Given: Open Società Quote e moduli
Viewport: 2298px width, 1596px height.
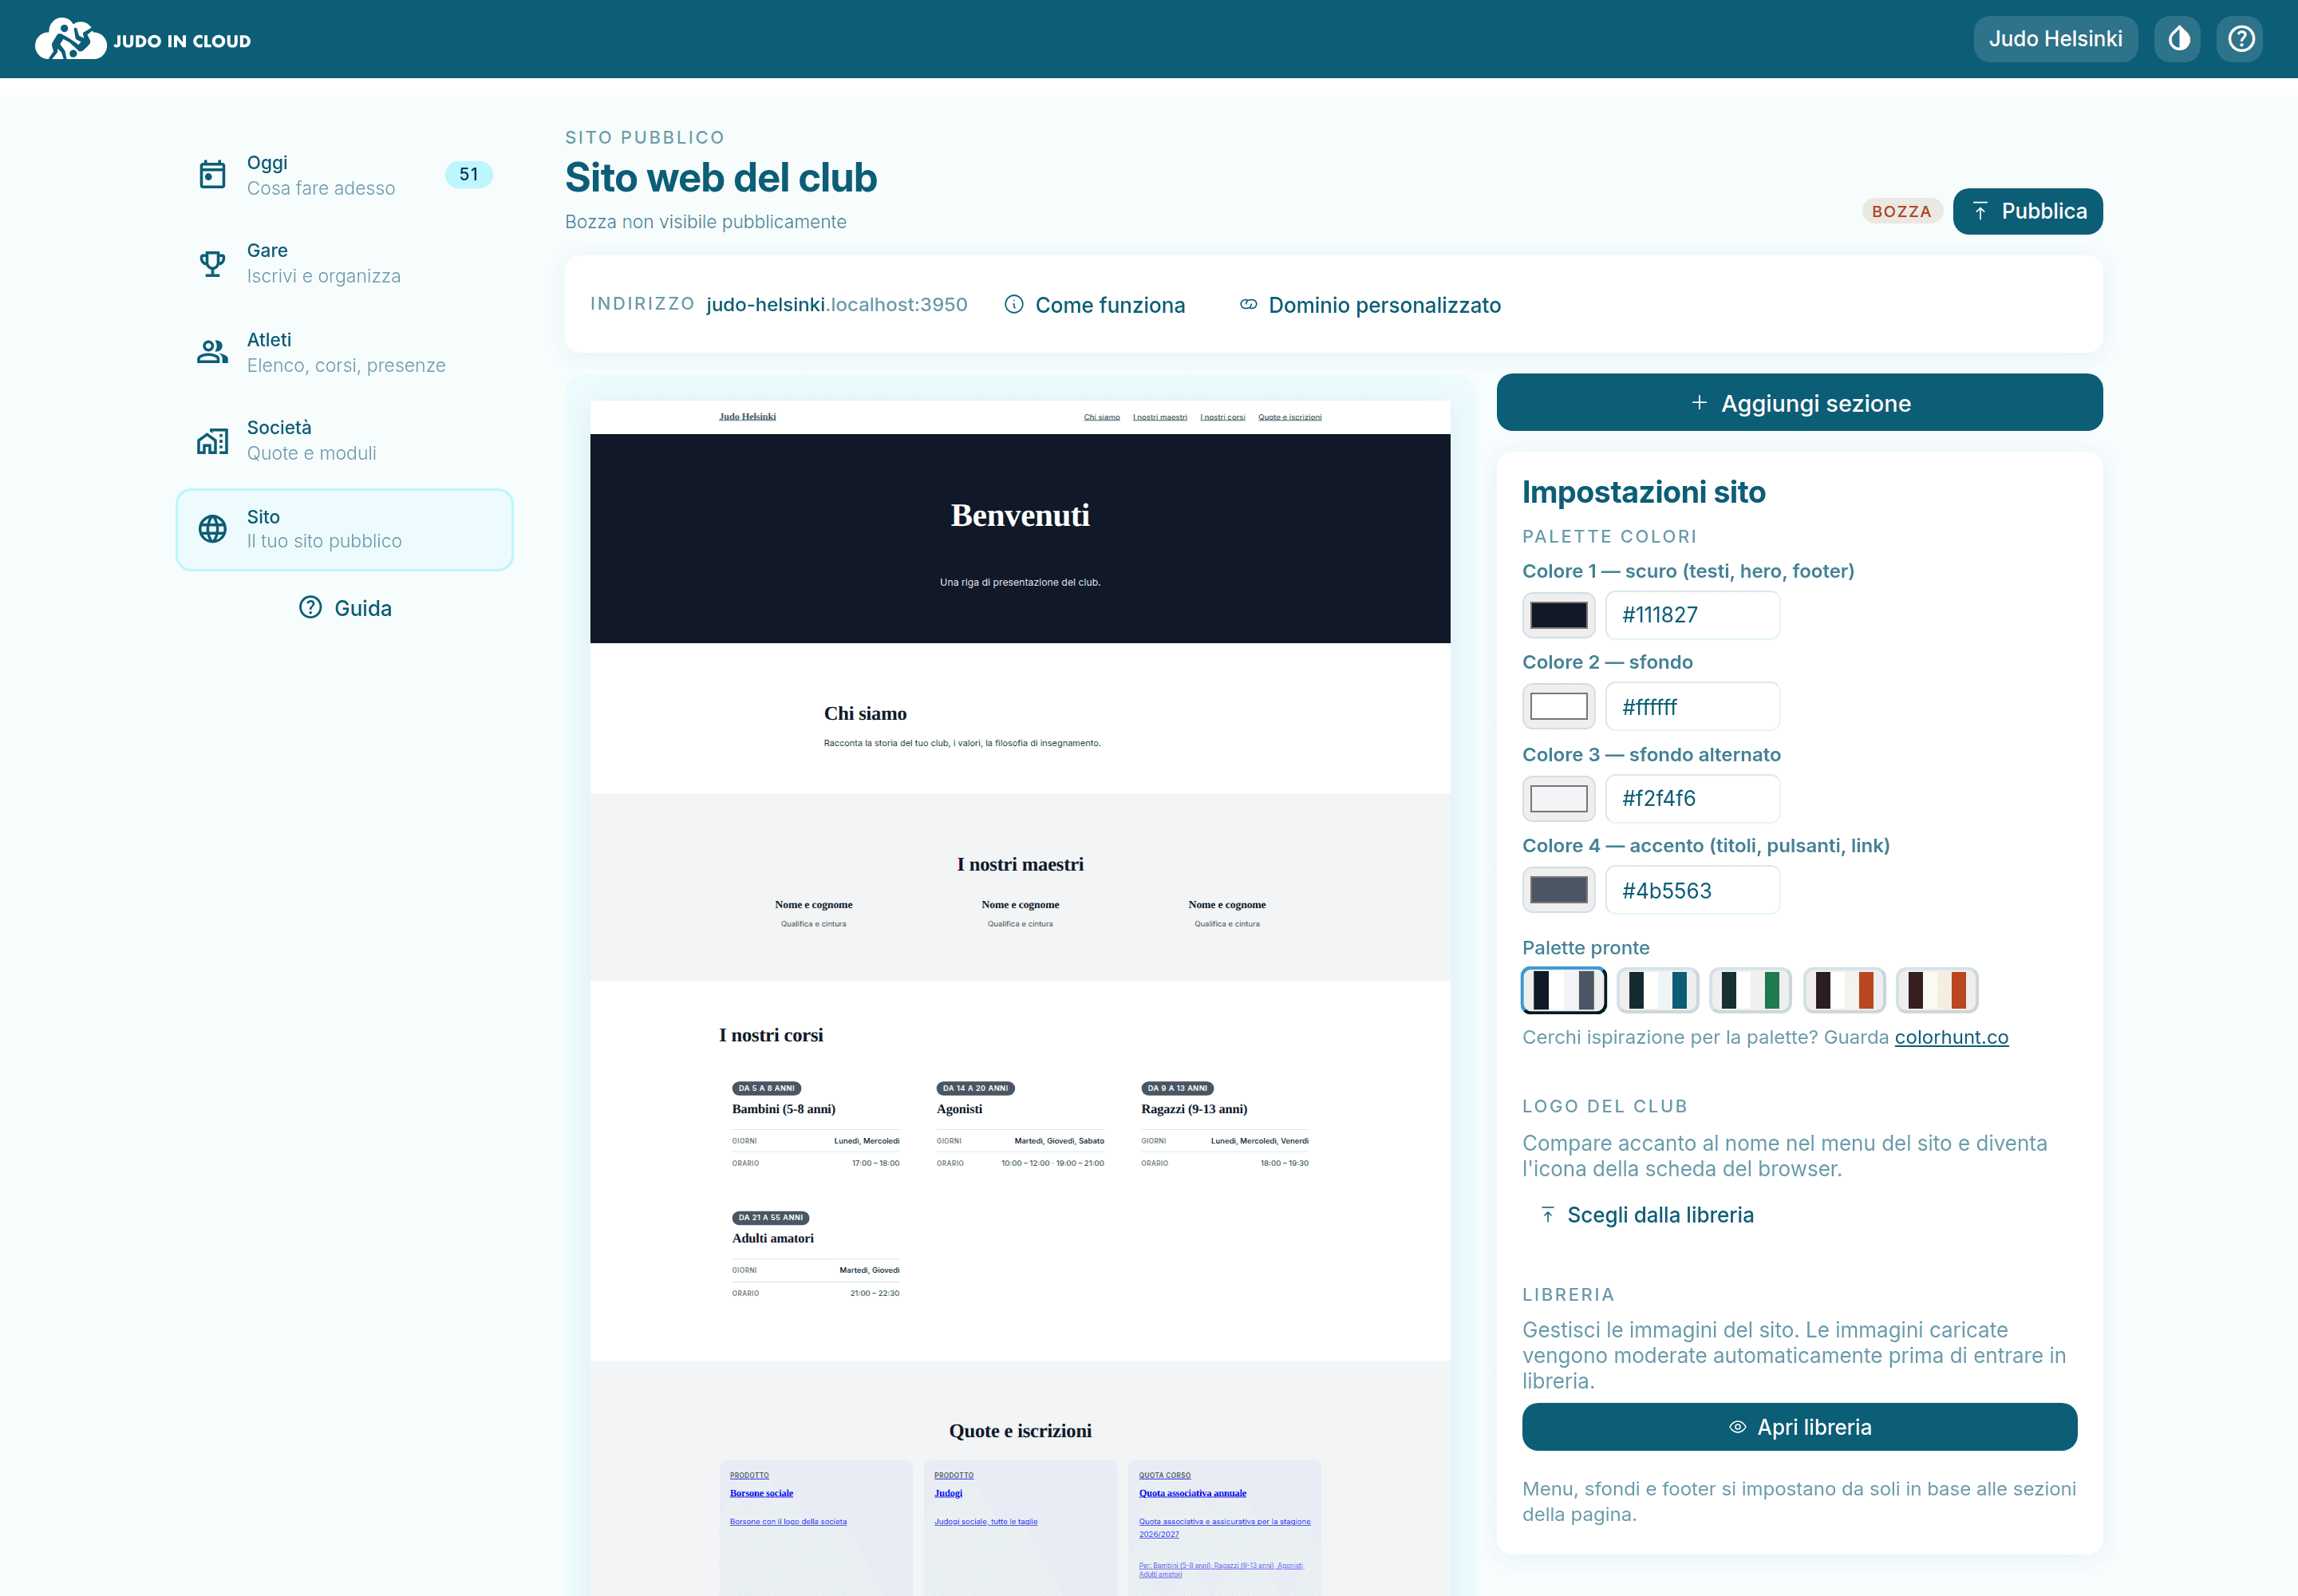Looking at the screenshot, I should point(345,440).
